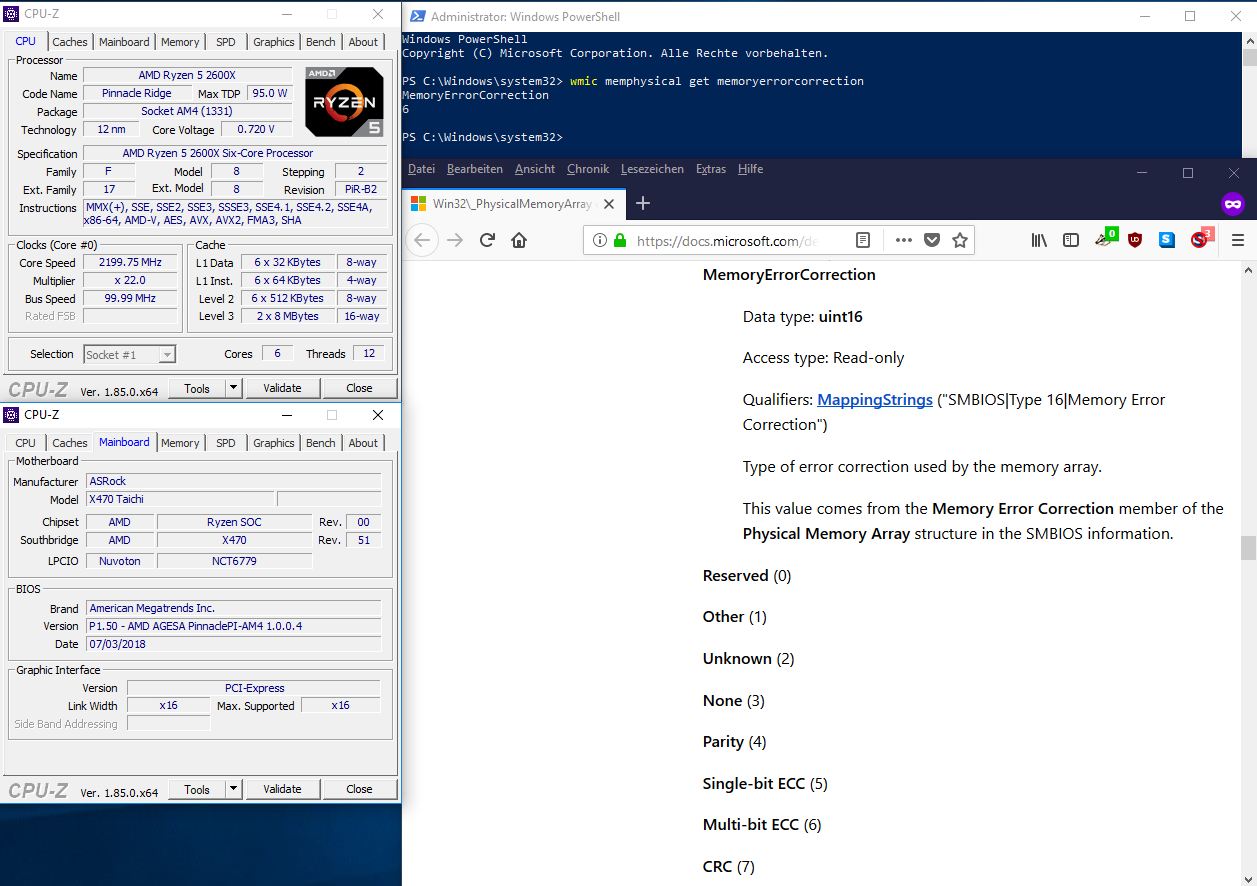Open Graphics tab in top CPU-Z
Viewport: 1257px width, 886px height.
pyautogui.click(x=274, y=42)
